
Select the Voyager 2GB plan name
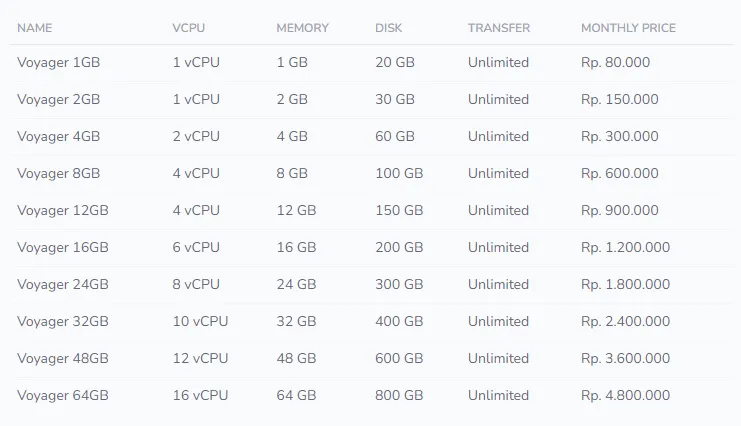(x=59, y=100)
